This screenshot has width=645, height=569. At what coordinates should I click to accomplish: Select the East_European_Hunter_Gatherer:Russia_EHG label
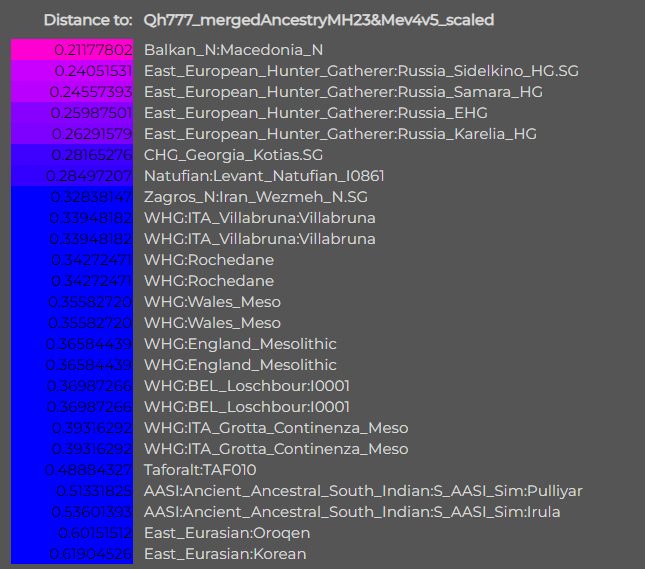[316, 113]
